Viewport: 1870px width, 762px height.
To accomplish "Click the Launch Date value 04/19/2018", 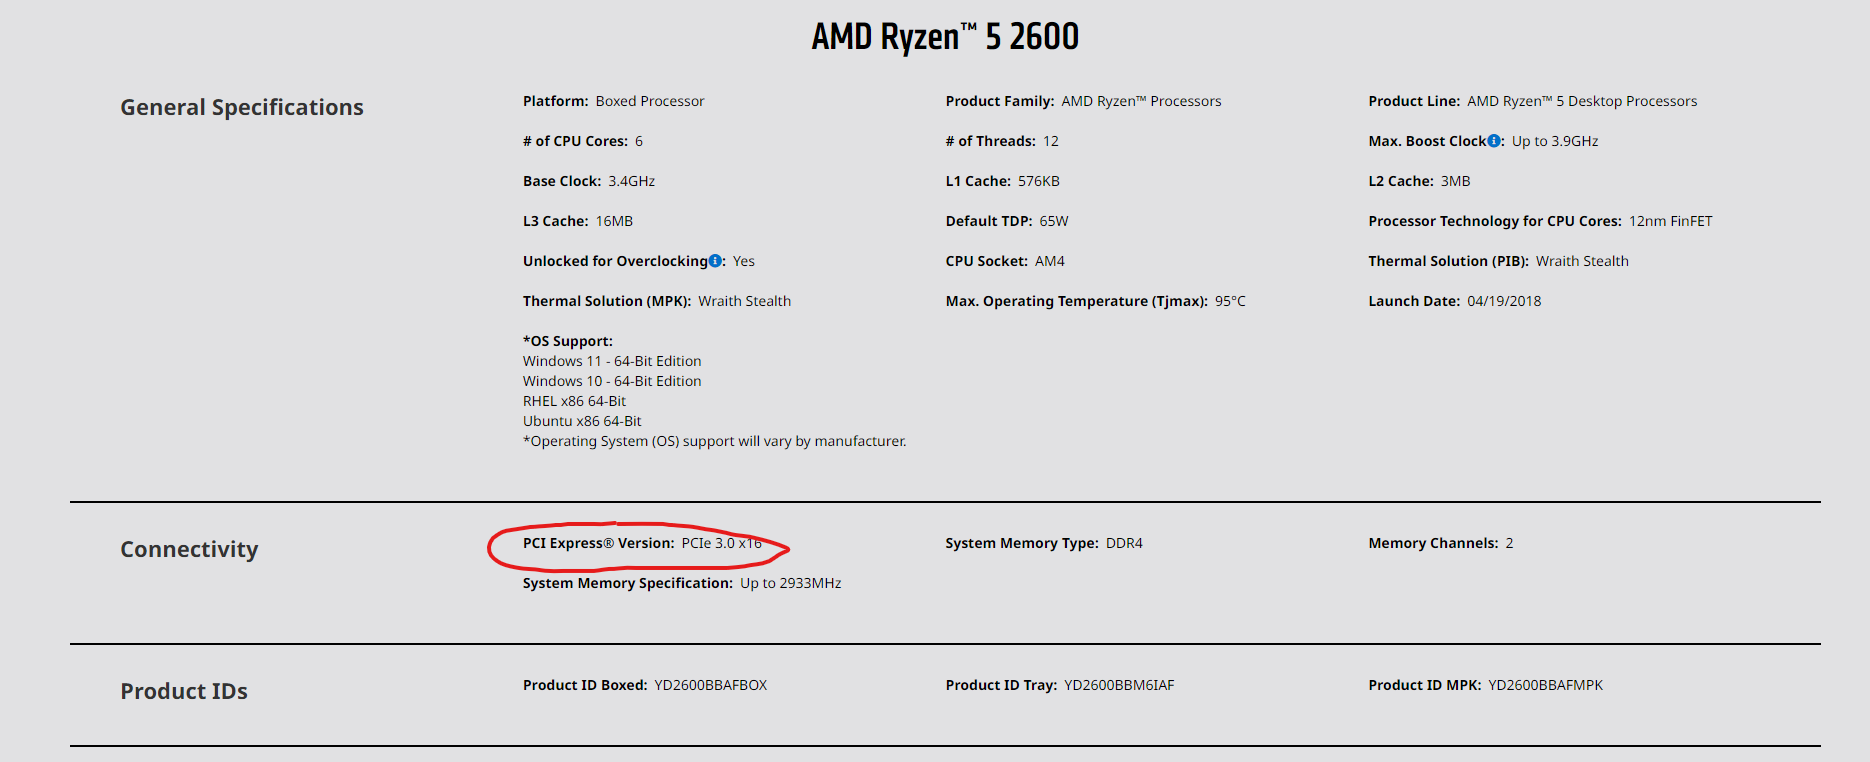I will point(1504,301).
